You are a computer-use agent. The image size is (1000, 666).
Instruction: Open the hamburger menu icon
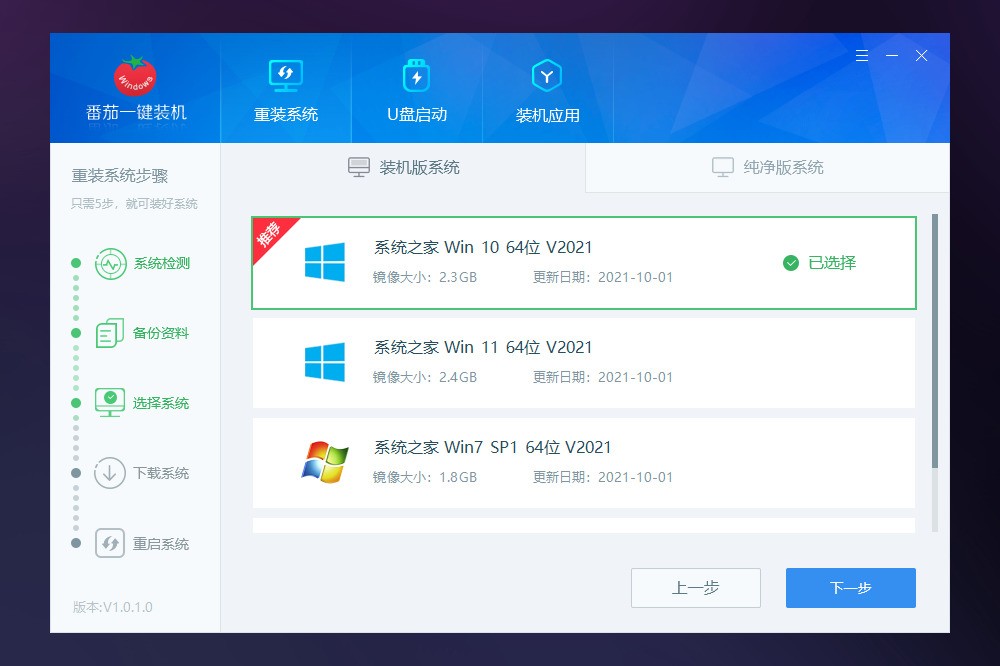click(x=862, y=56)
